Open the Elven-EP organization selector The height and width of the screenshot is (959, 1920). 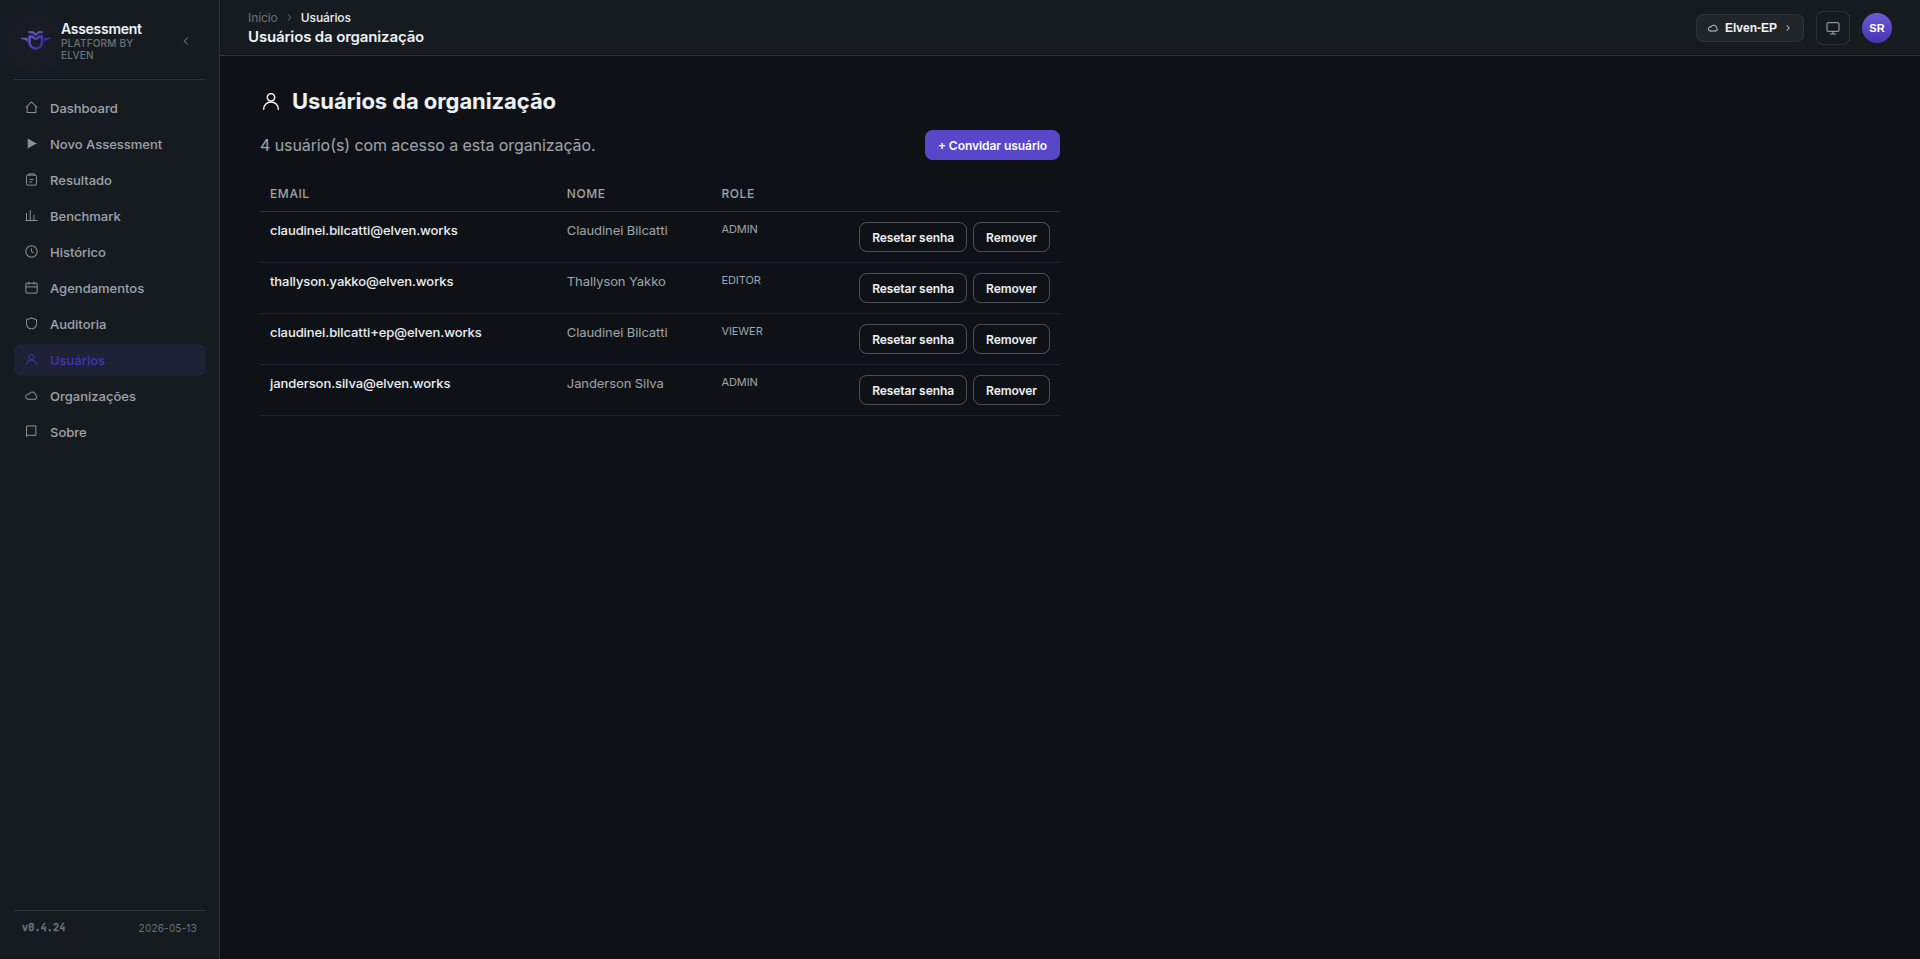pos(1750,28)
